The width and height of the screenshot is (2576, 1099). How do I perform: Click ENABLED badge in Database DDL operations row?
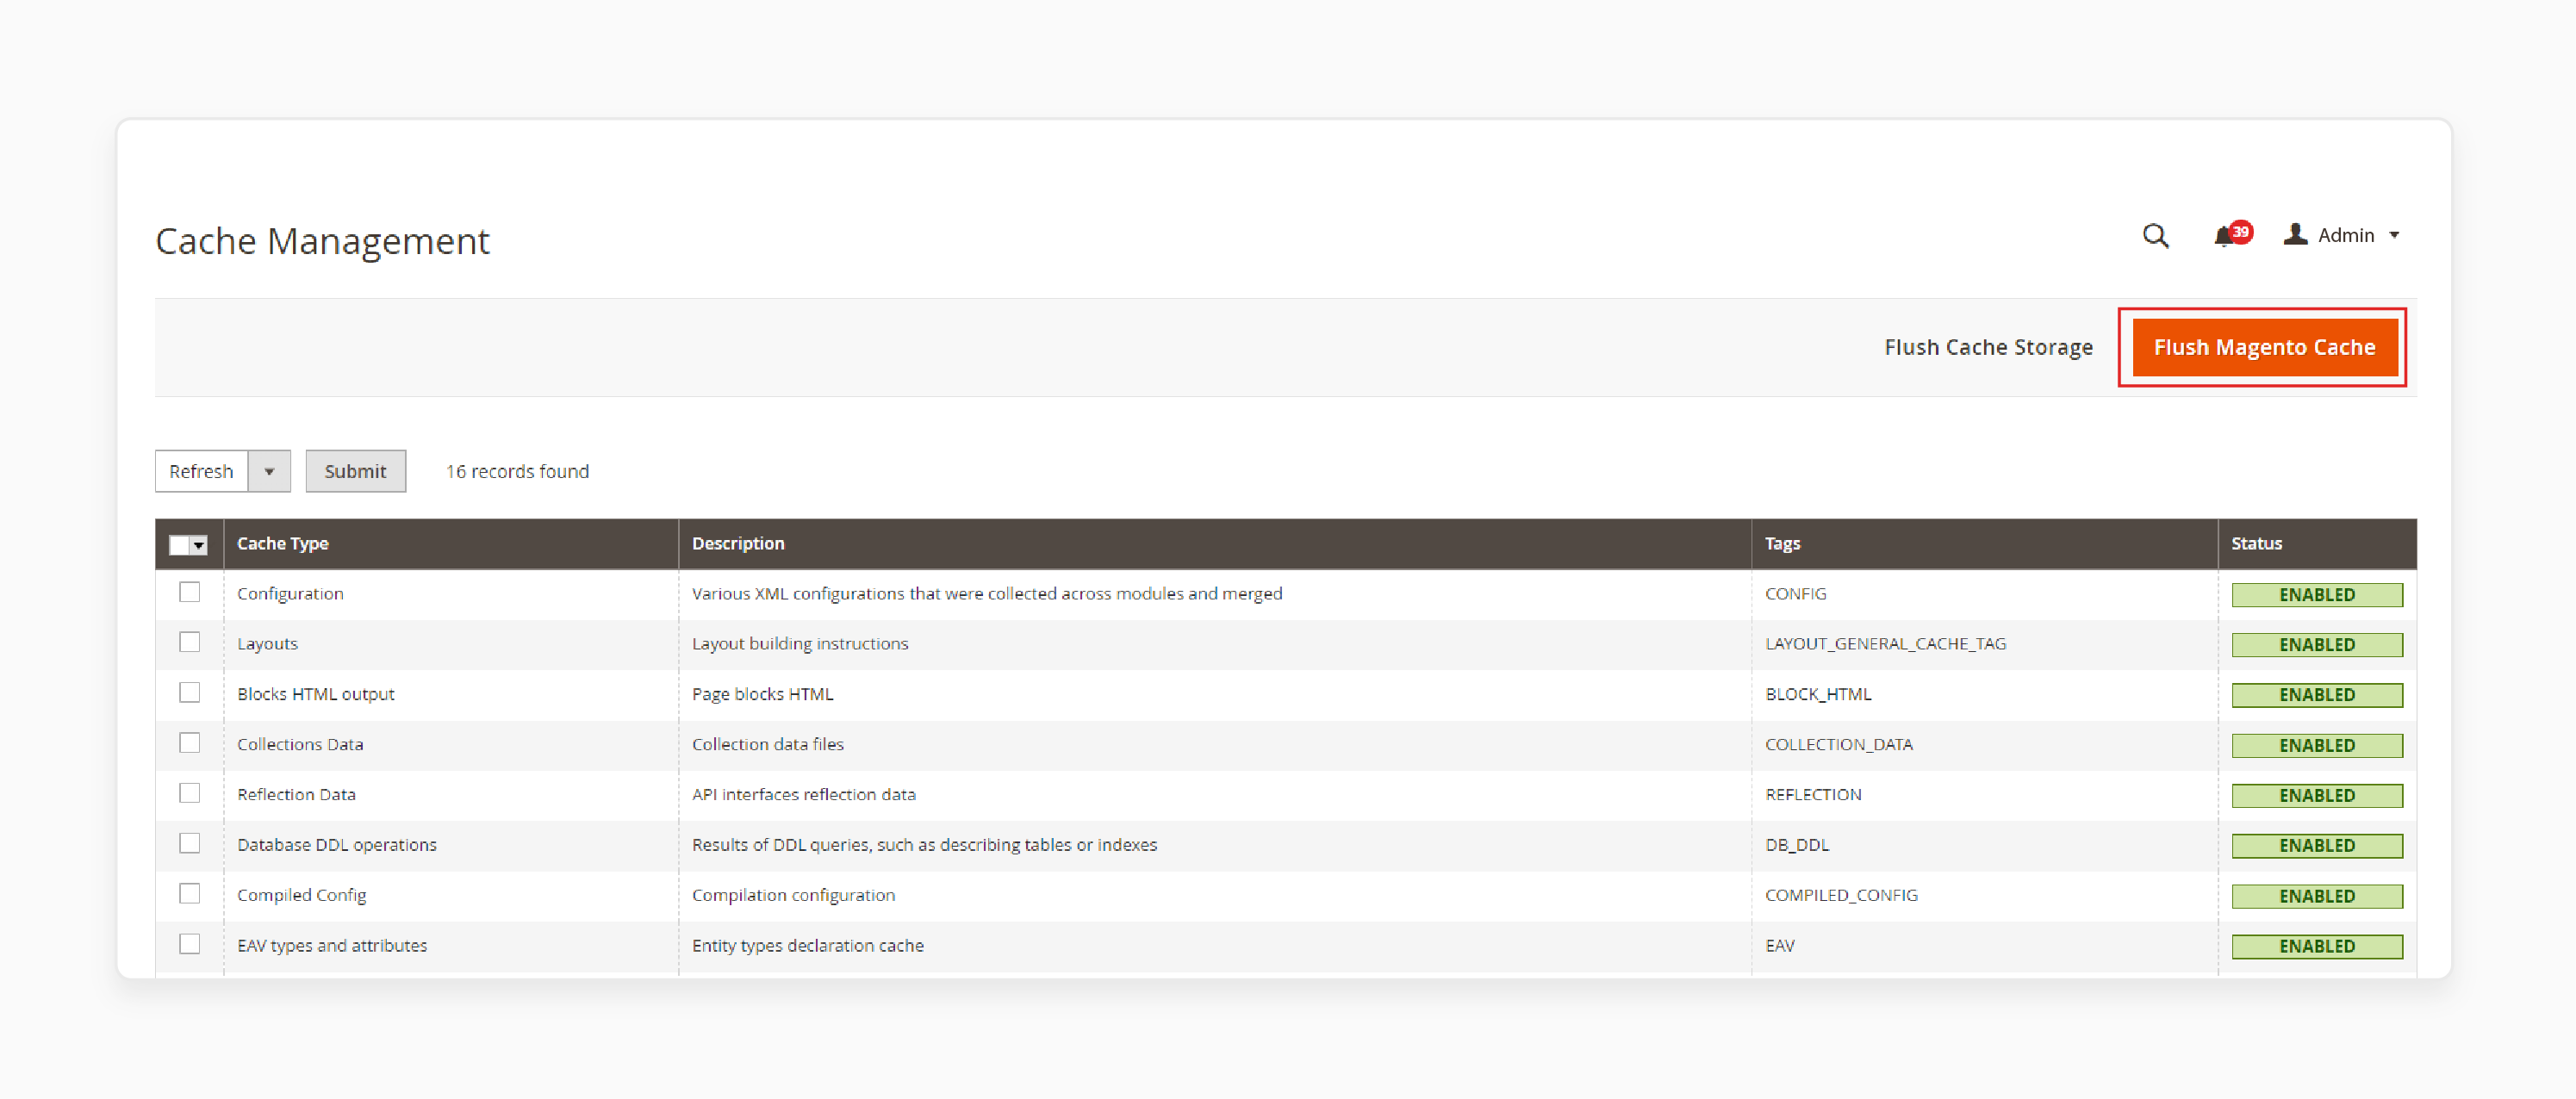pyautogui.click(x=2317, y=846)
